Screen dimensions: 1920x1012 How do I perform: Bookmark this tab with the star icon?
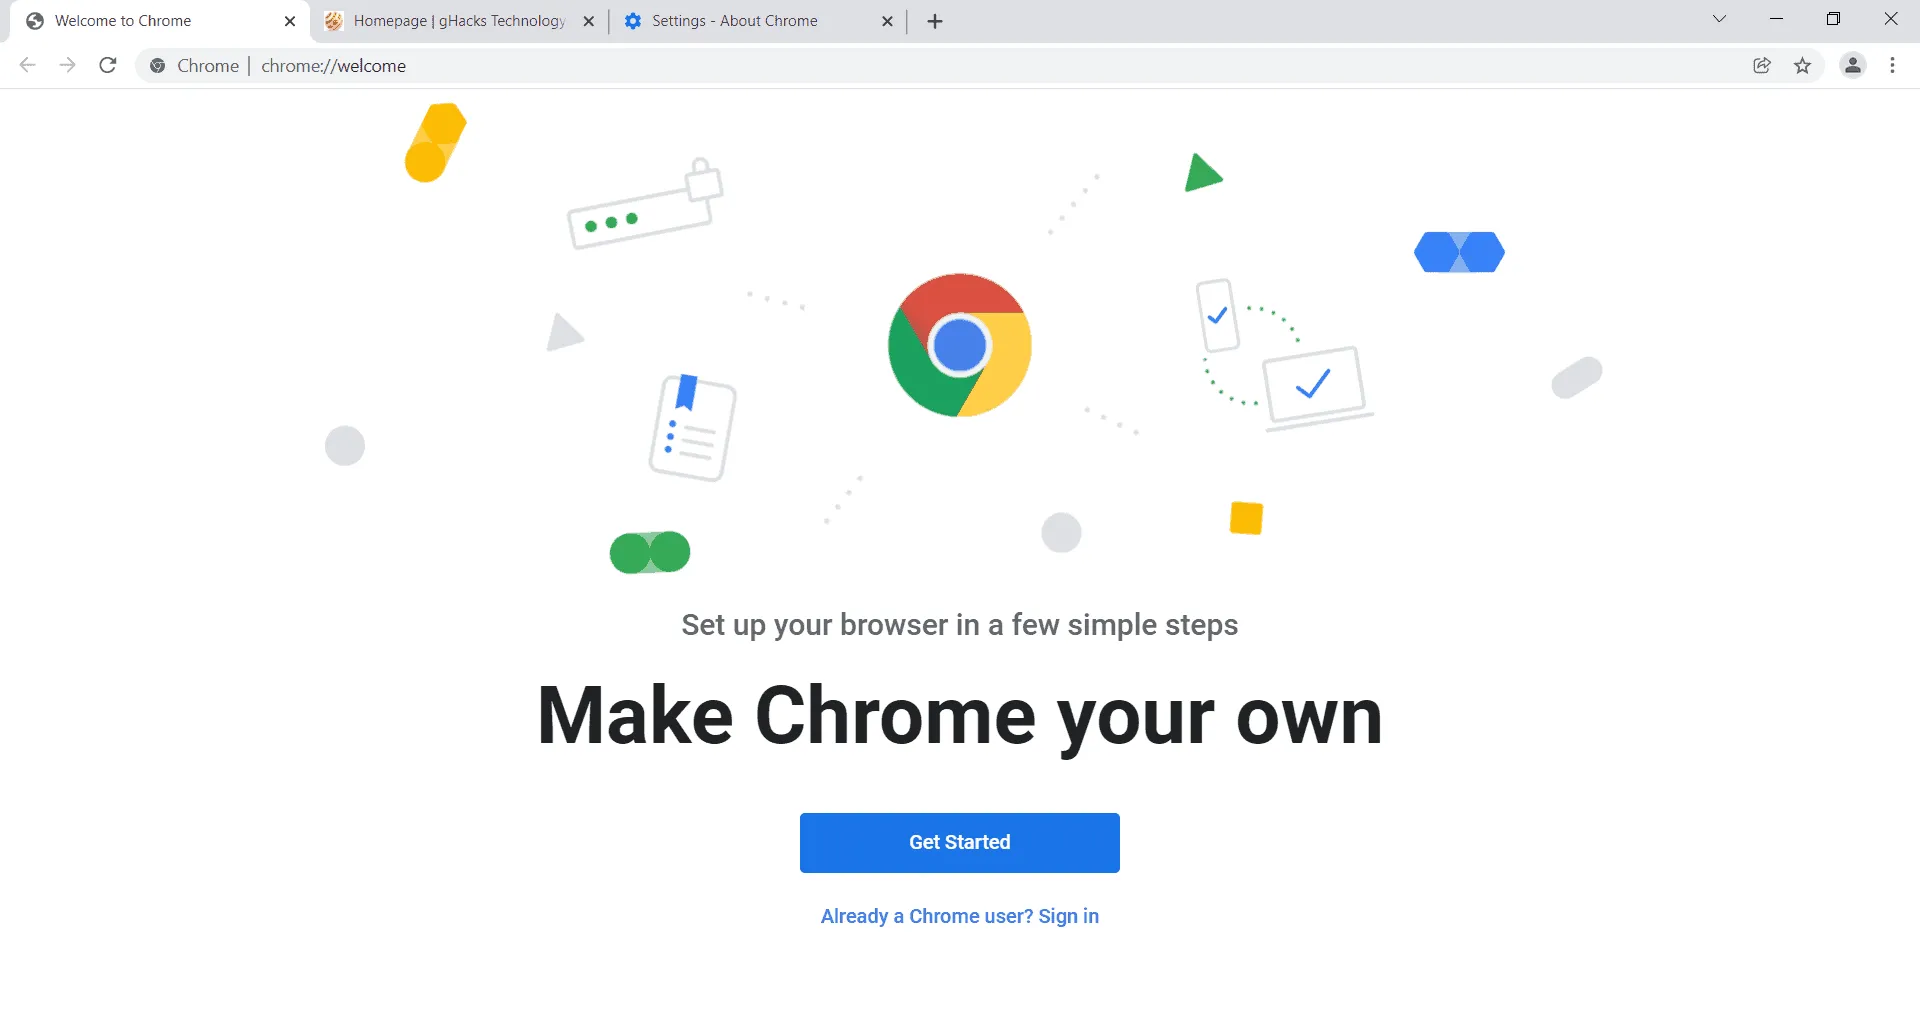pyautogui.click(x=1802, y=66)
